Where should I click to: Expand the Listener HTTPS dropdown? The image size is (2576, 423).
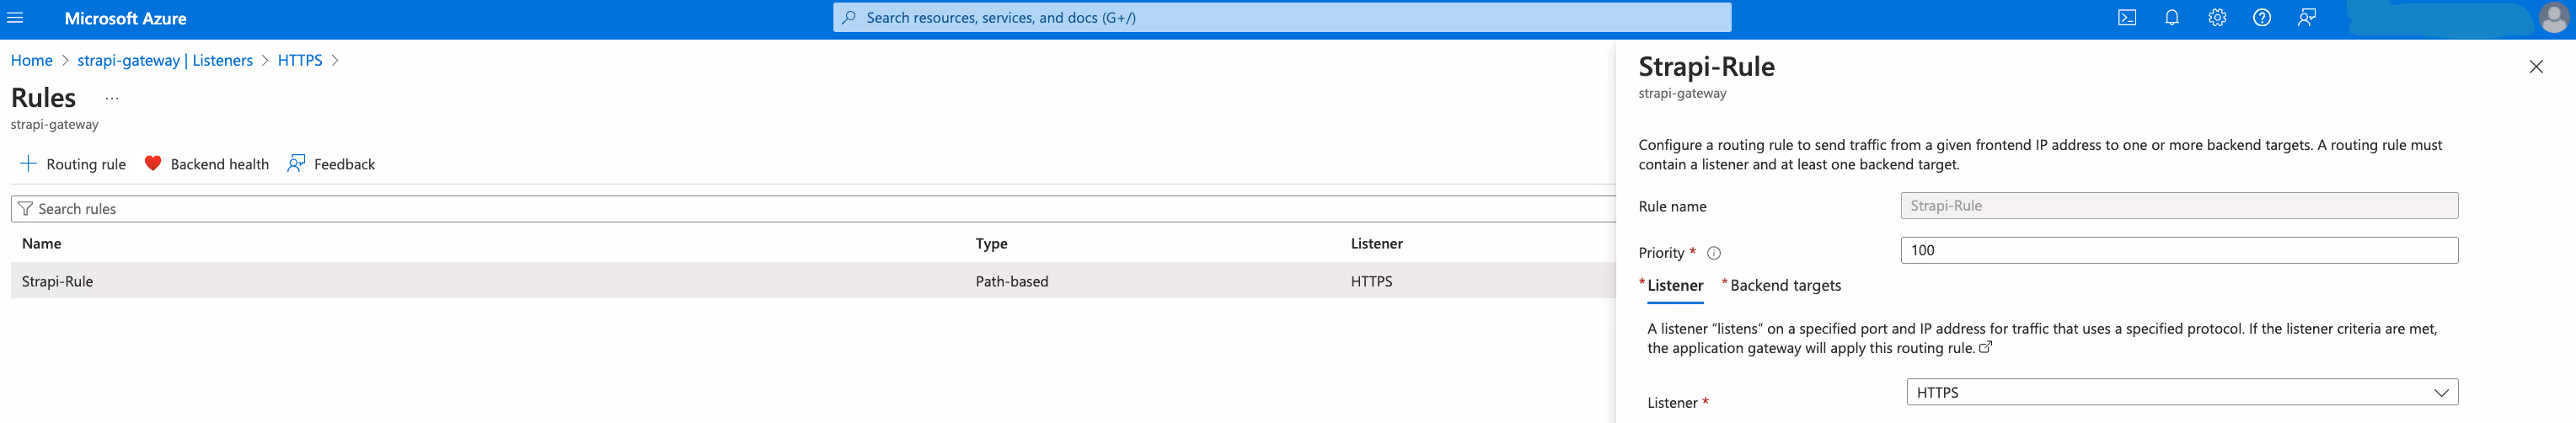tap(2182, 393)
